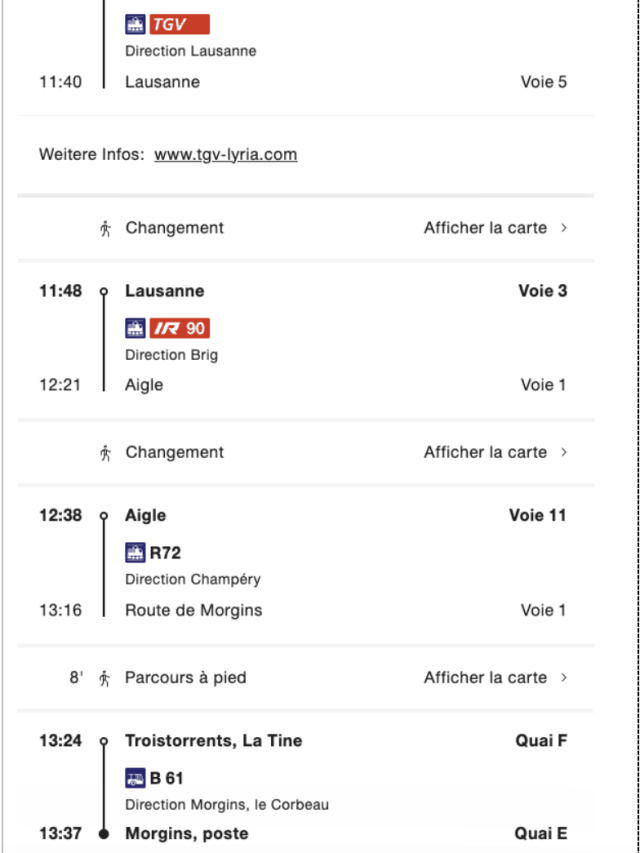Click the IR 90 train badge
The image size is (640, 853).
(x=180, y=328)
